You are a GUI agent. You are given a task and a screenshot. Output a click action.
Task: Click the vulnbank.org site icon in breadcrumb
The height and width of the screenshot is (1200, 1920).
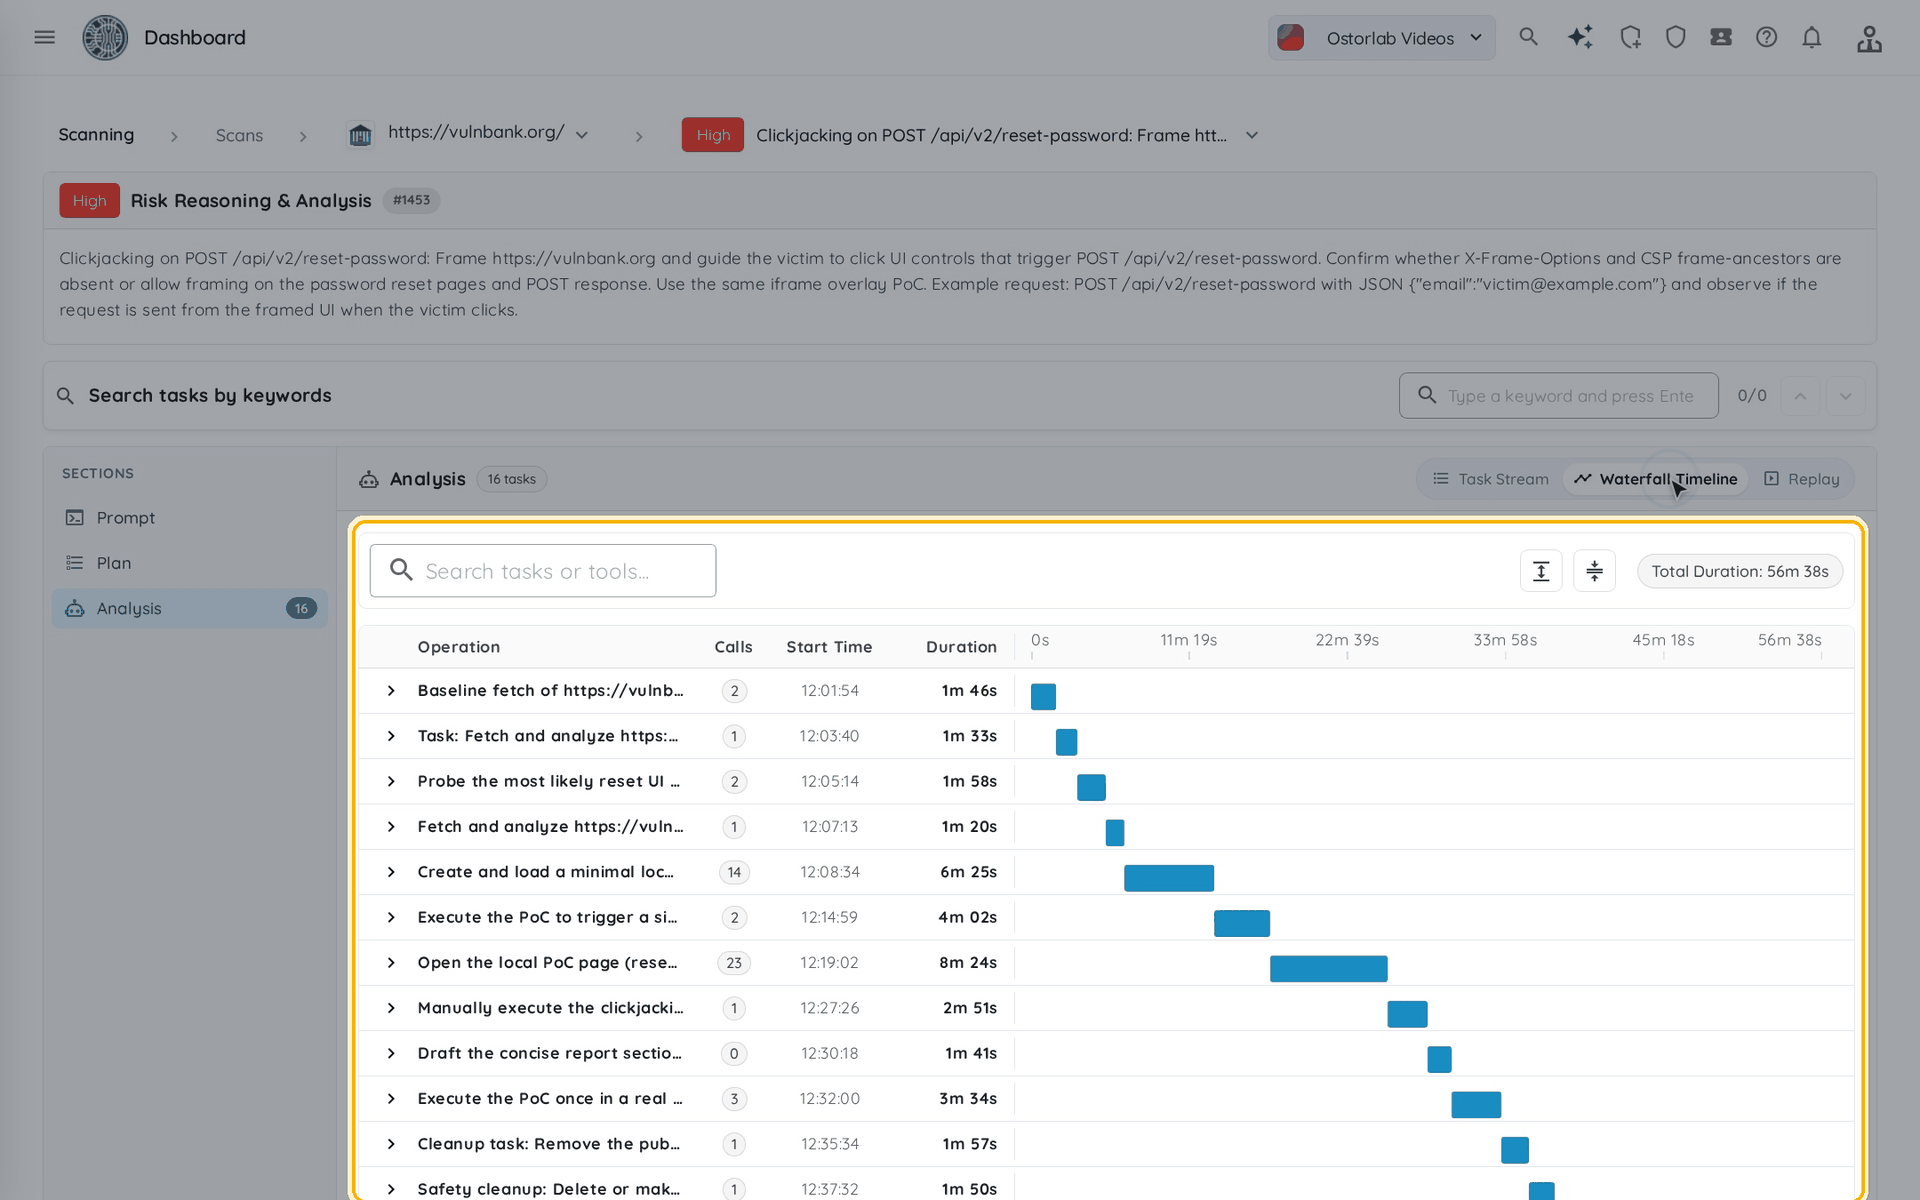pyautogui.click(x=360, y=135)
